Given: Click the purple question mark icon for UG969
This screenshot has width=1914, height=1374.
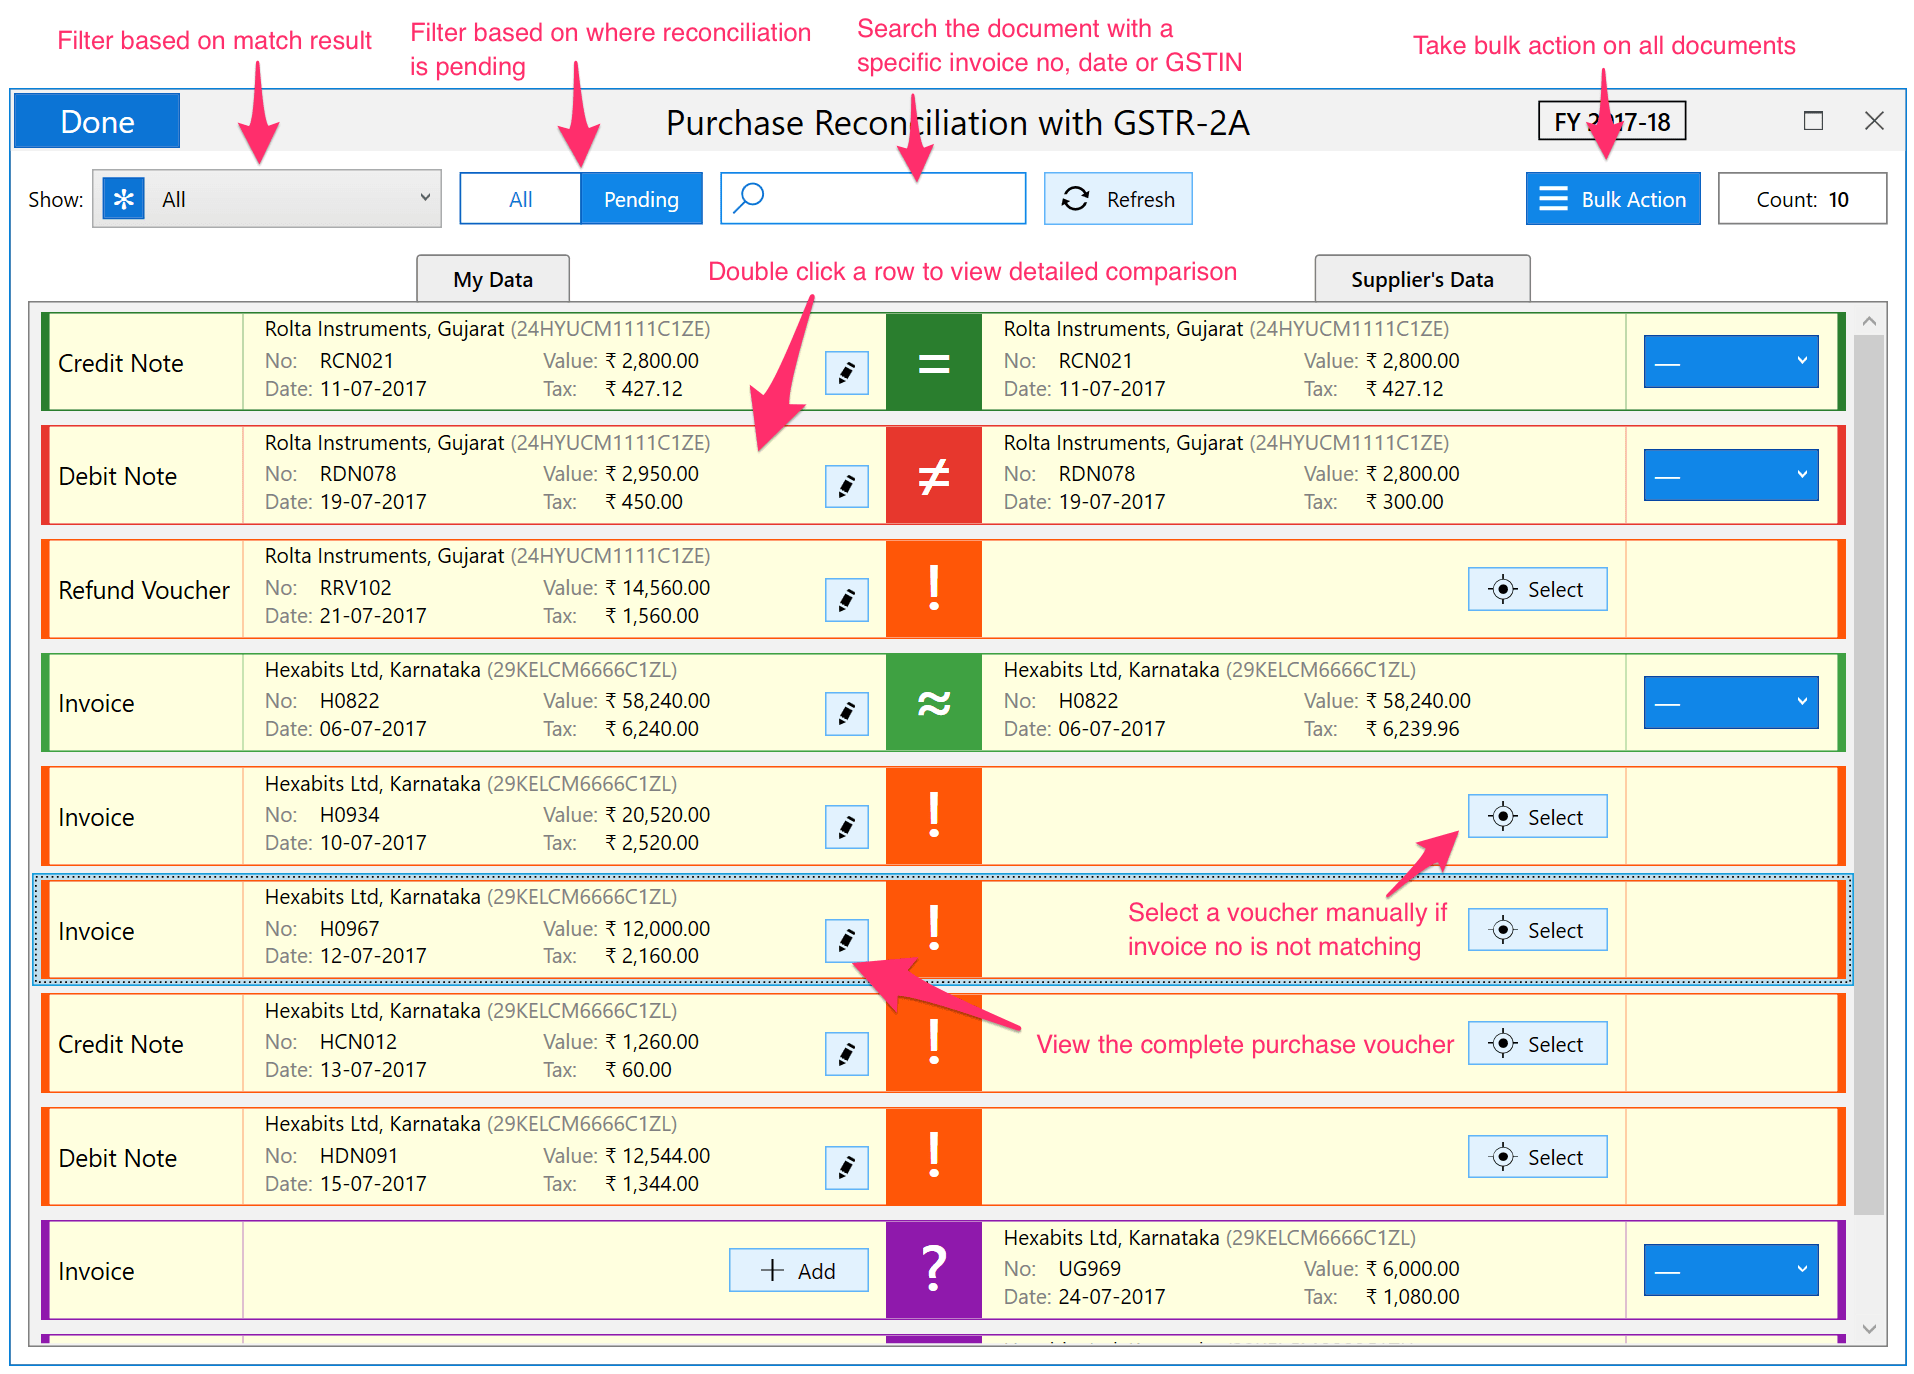Looking at the screenshot, I should tap(933, 1270).
